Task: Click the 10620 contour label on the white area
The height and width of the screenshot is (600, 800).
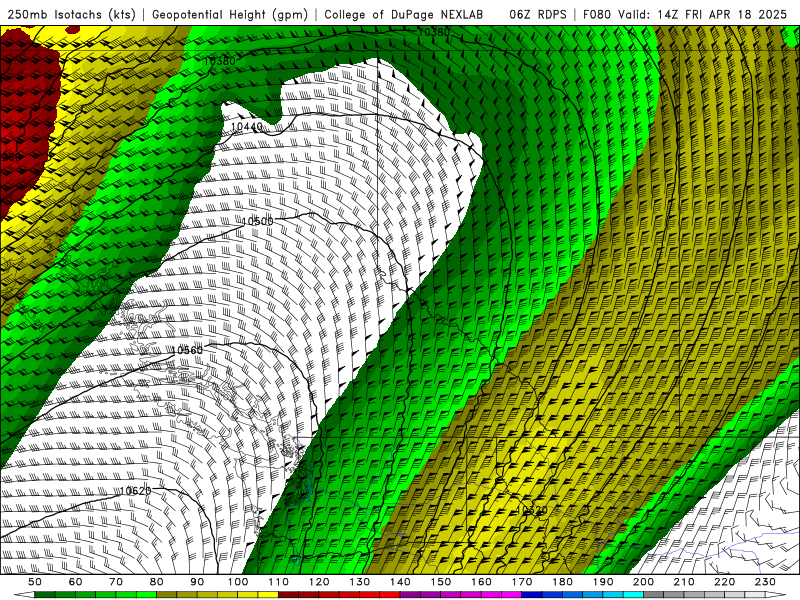Action: pos(135,491)
